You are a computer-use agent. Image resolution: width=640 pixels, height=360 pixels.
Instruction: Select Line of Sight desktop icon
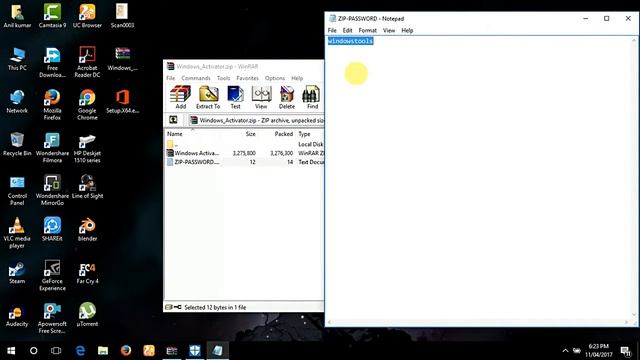click(87, 187)
